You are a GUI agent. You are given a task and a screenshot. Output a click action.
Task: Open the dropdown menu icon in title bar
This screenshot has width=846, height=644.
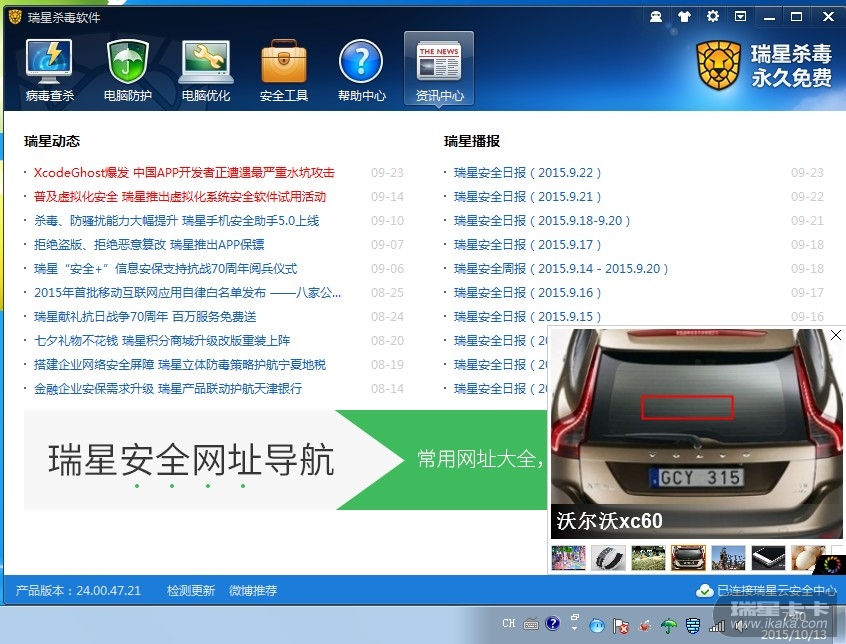[741, 17]
